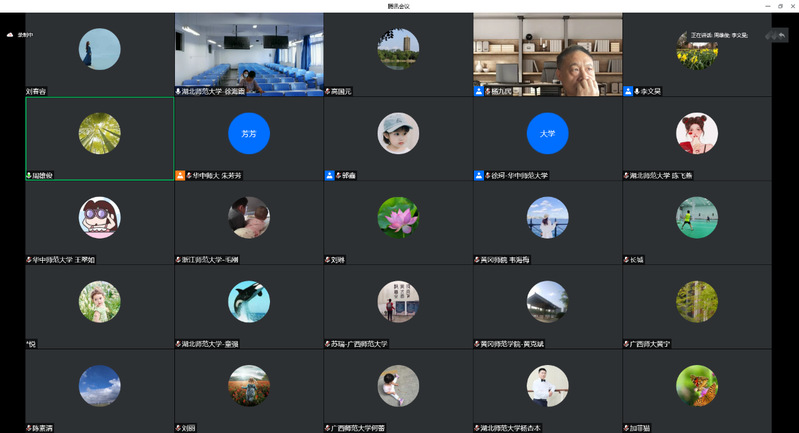
Task: Select the classroom video feed of 徐海霞
Action: pos(248,50)
